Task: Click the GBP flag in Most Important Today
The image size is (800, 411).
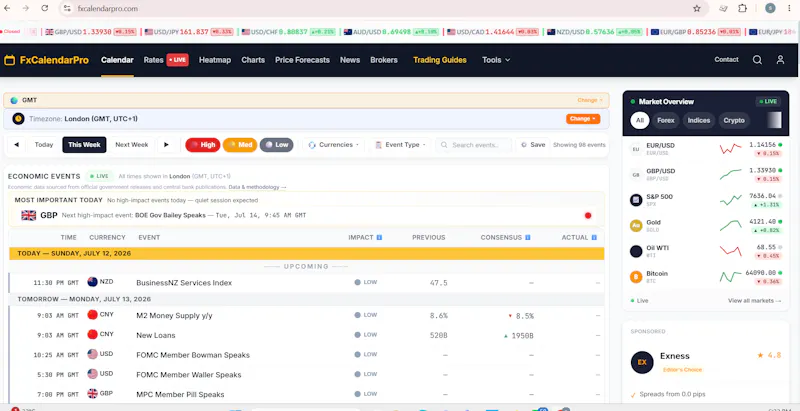Action: pyautogui.click(x=29, y=215)
